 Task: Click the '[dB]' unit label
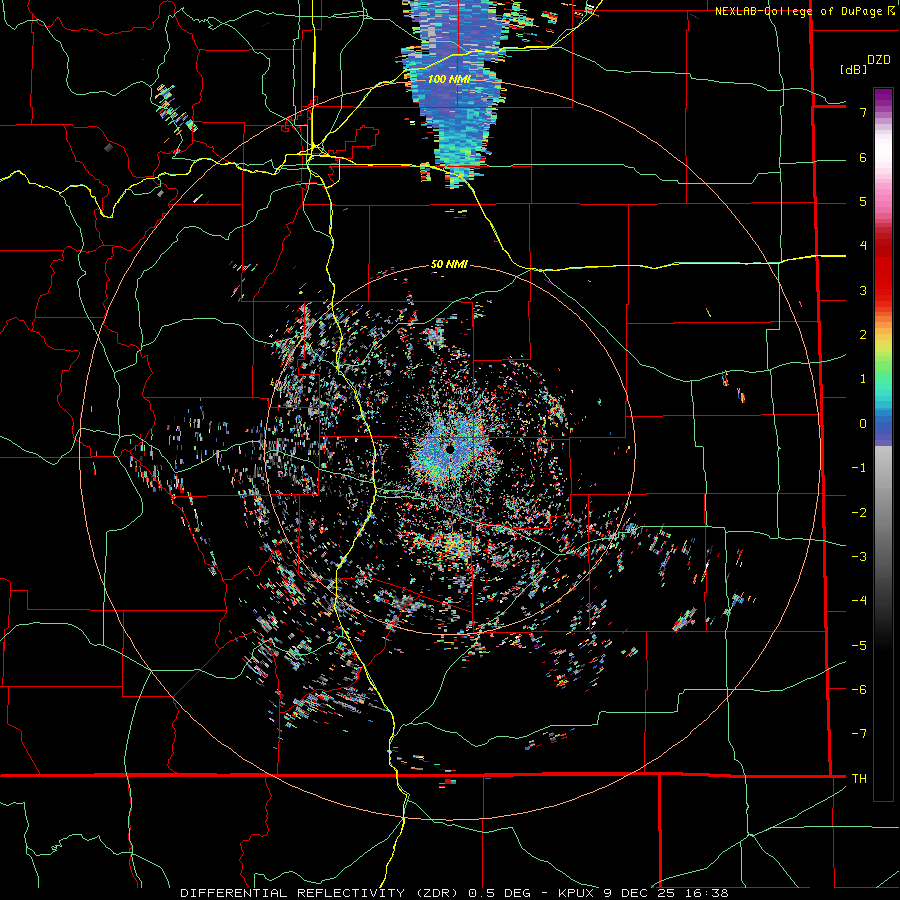[x=853, y=69]
